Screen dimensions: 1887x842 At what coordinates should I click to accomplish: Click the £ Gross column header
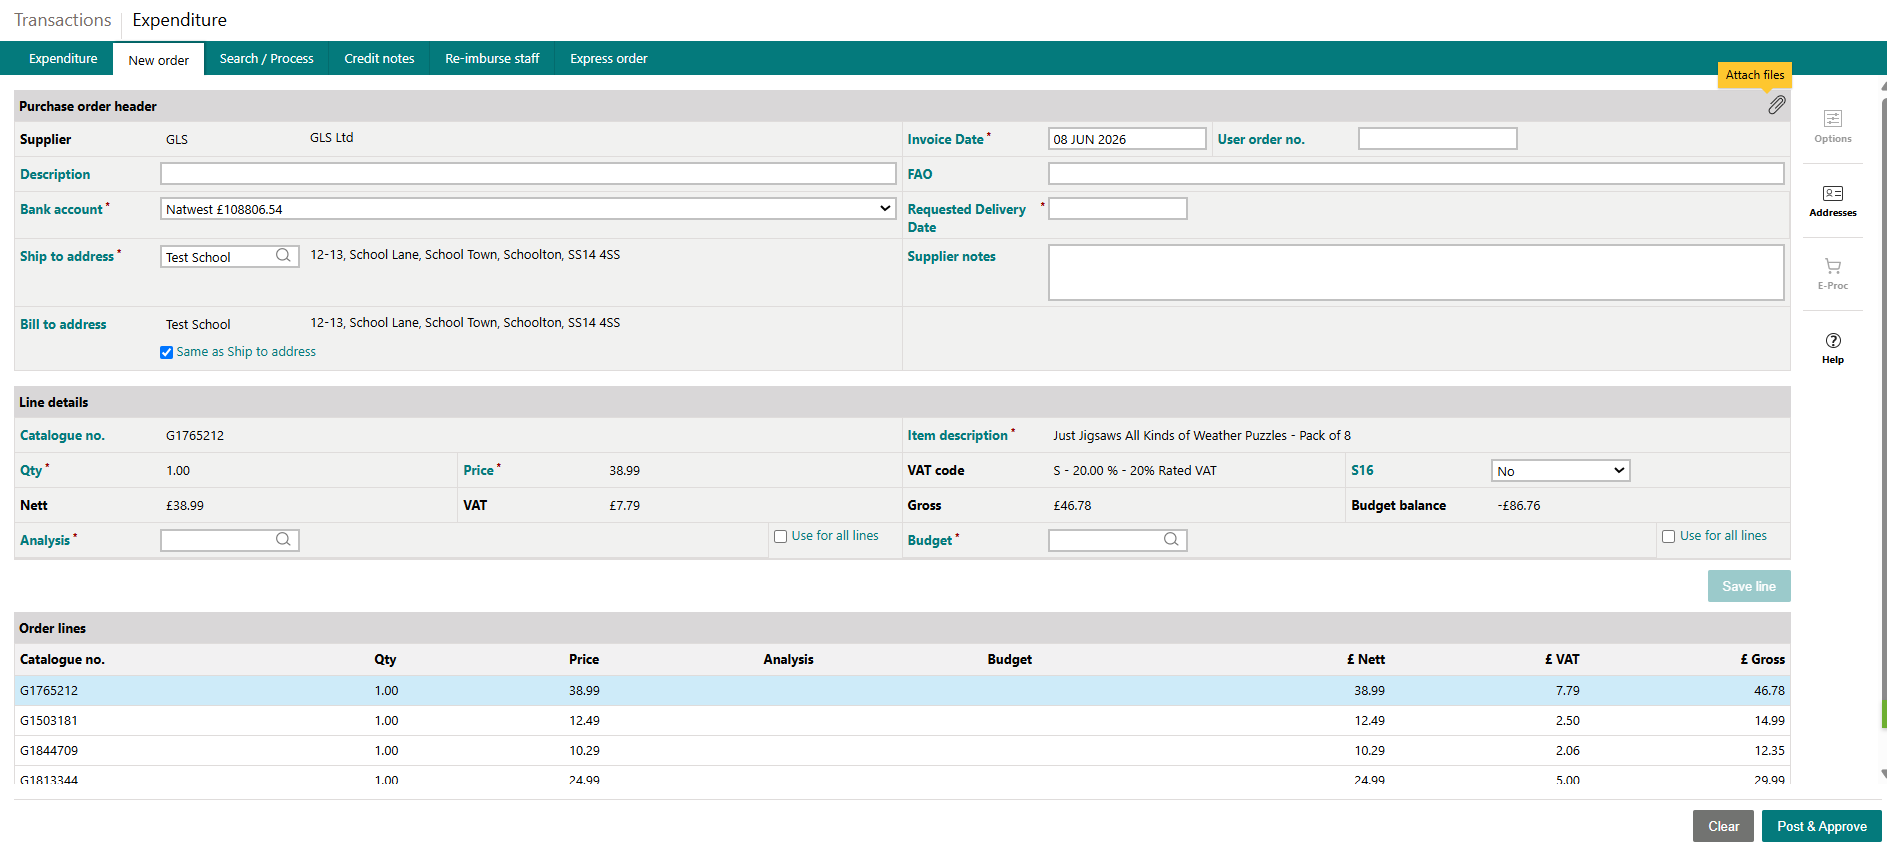[x=1762, y=660]
